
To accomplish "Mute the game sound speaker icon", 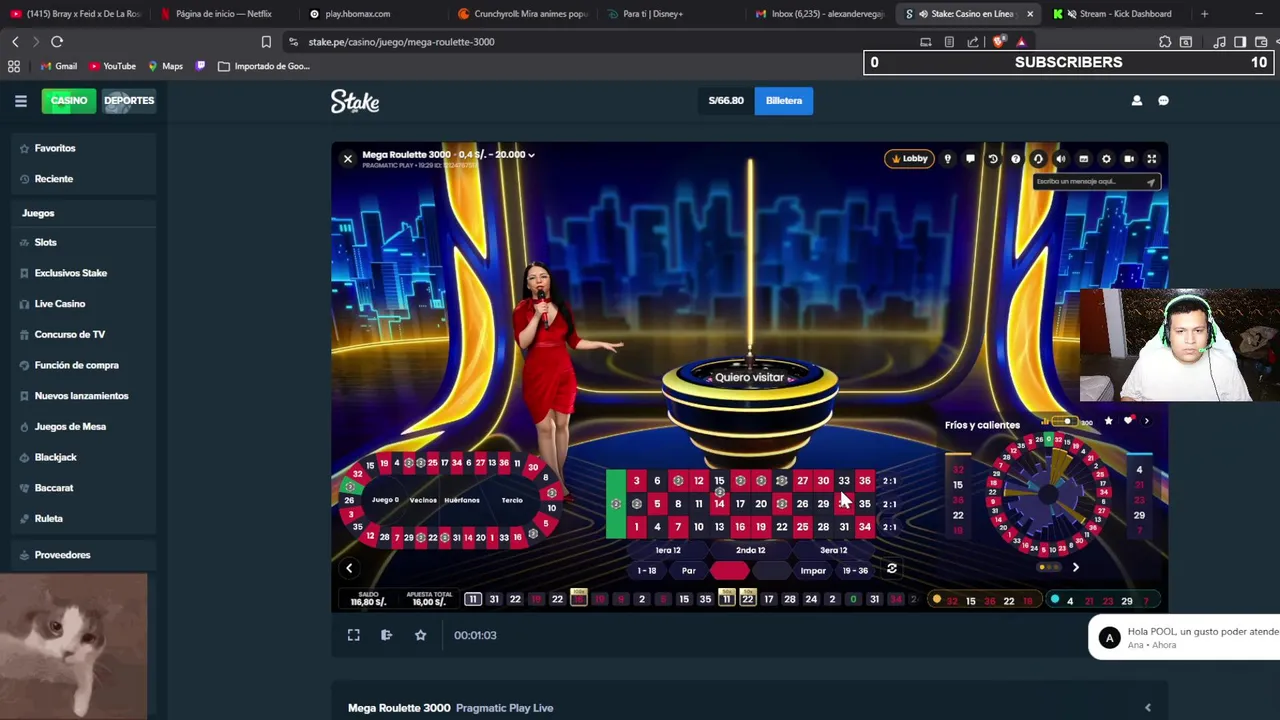I will pyautogui.click(x=1061, y=159).
